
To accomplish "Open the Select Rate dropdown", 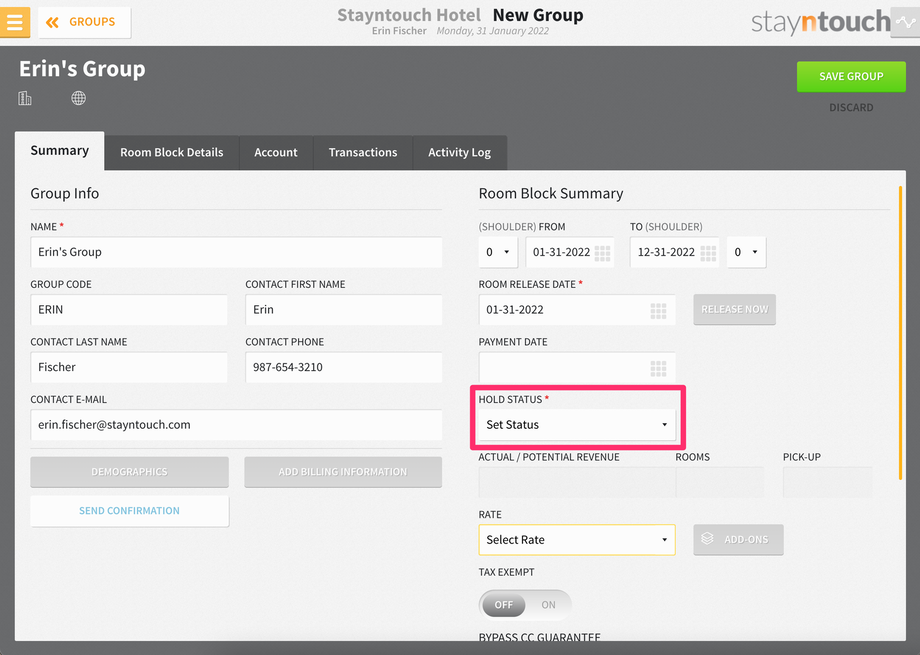I will coord(577,540).
